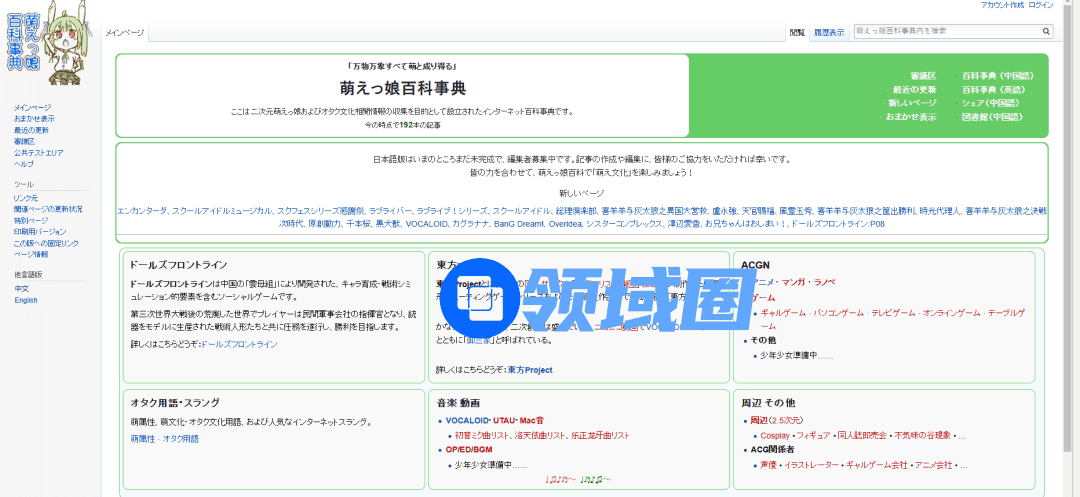Image resolution: width=1080 pixels, height=497 pixels.
Task: Open the アカウント作成 link
Action: (x=1001, y=5)
